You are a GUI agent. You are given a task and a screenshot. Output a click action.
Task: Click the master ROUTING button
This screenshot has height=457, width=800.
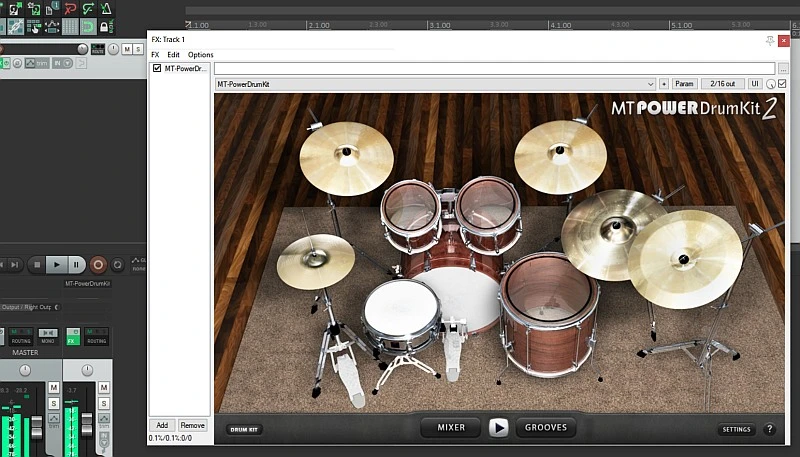point(21,337)
